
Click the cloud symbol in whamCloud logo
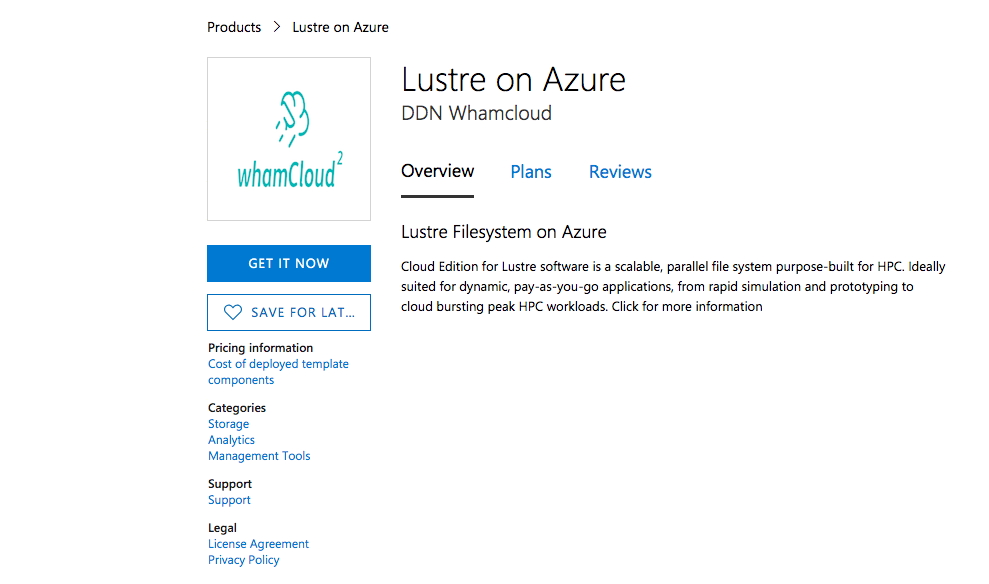[292, 118]
